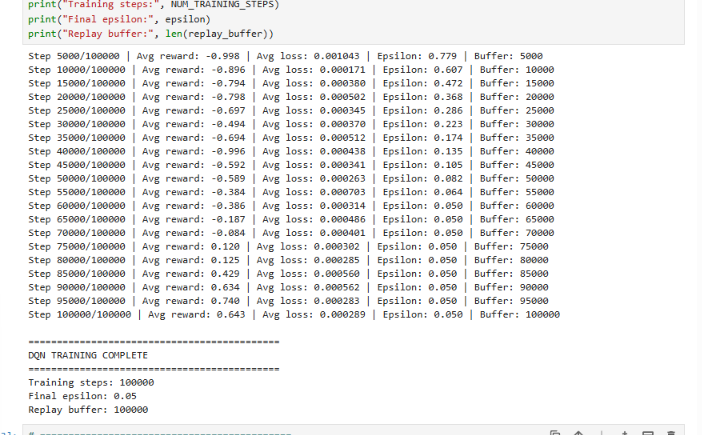702x435 pixels.
Task: Click the Epsilon value 0.607
Action: pyautogui.click(x=448, y=70)
